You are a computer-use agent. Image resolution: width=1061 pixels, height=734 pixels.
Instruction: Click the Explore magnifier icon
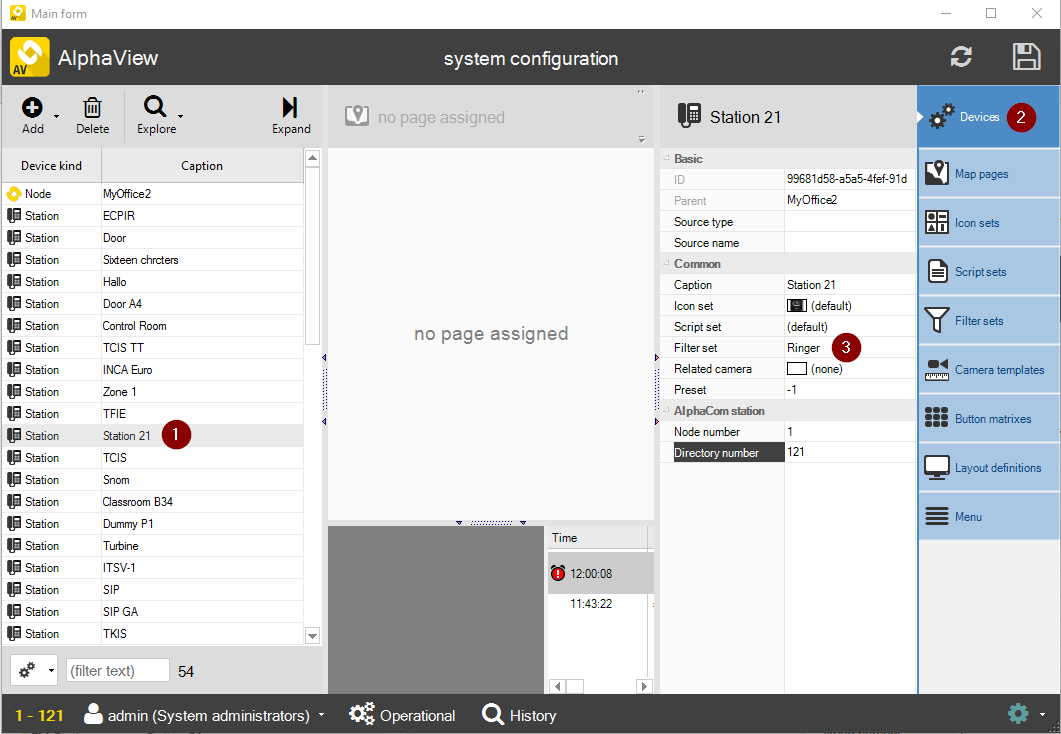(155, 108)
